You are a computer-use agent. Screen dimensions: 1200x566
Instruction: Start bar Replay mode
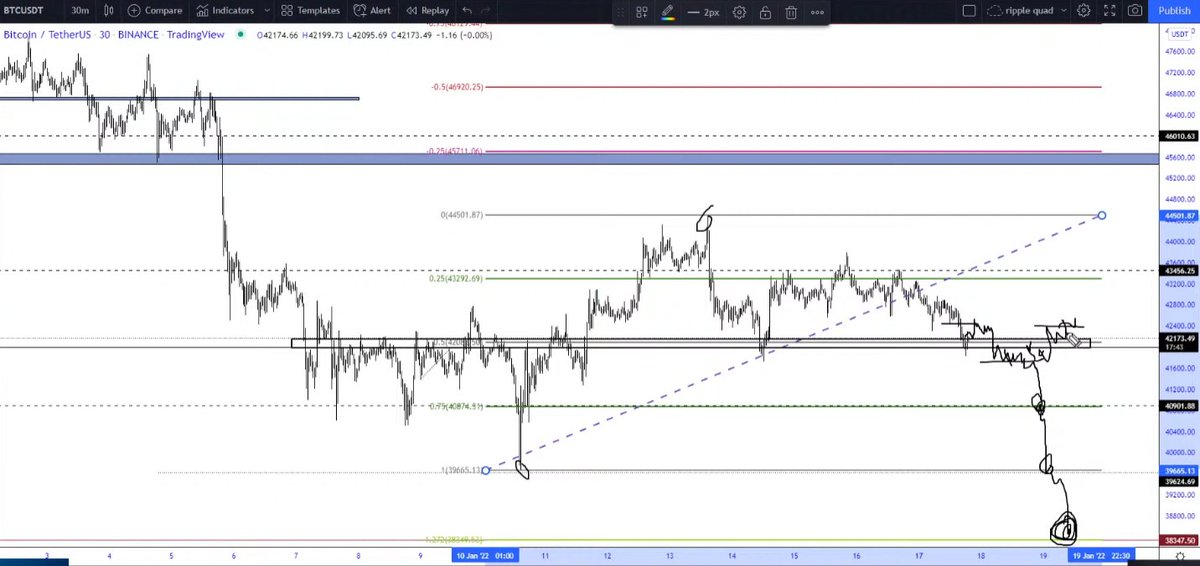coord(426,10)
